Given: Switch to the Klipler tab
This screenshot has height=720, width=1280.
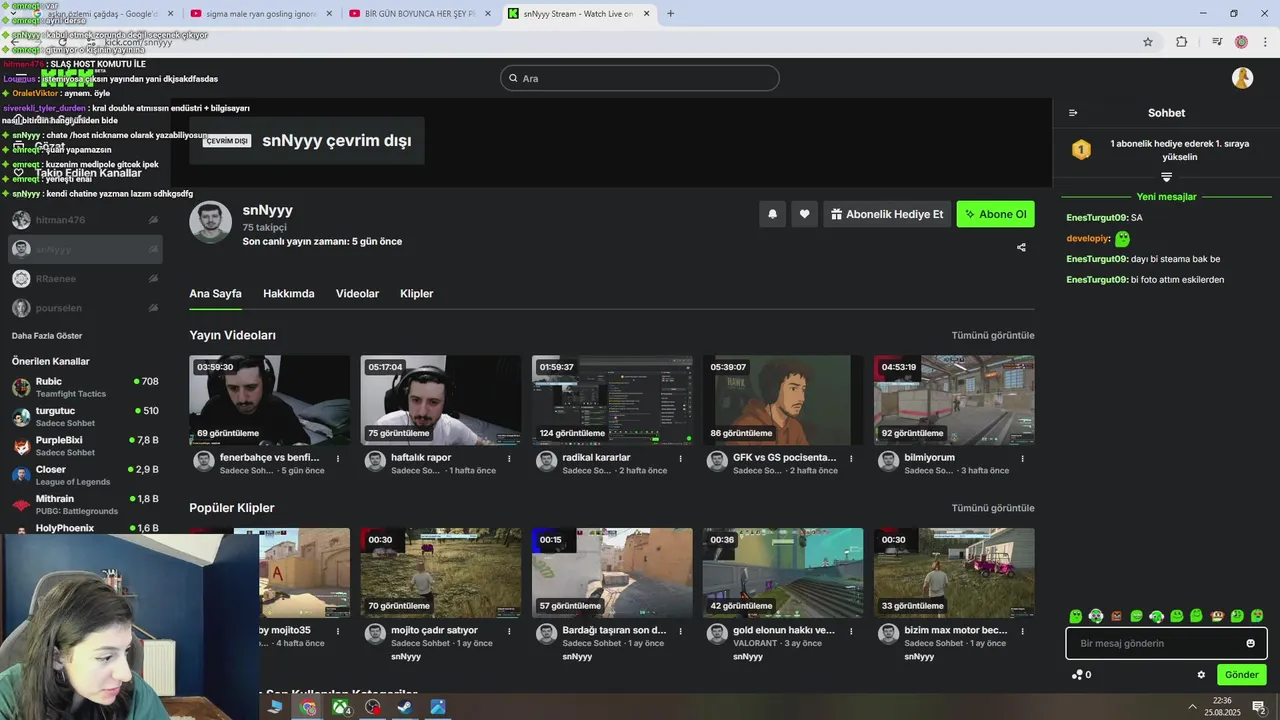Looking at the screenshot, I should click(x=416, y=294).
